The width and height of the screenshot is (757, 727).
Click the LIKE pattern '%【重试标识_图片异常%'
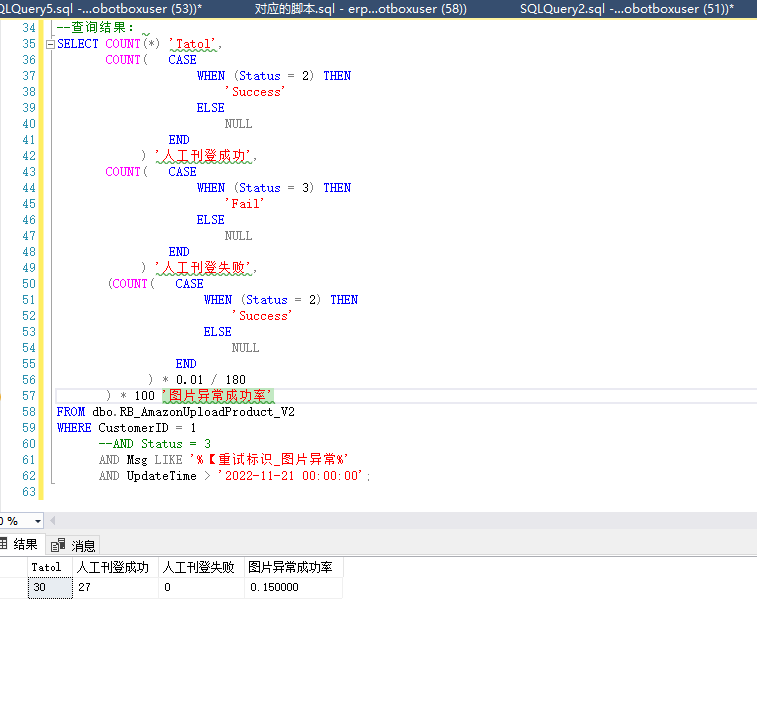pos(269,460)
